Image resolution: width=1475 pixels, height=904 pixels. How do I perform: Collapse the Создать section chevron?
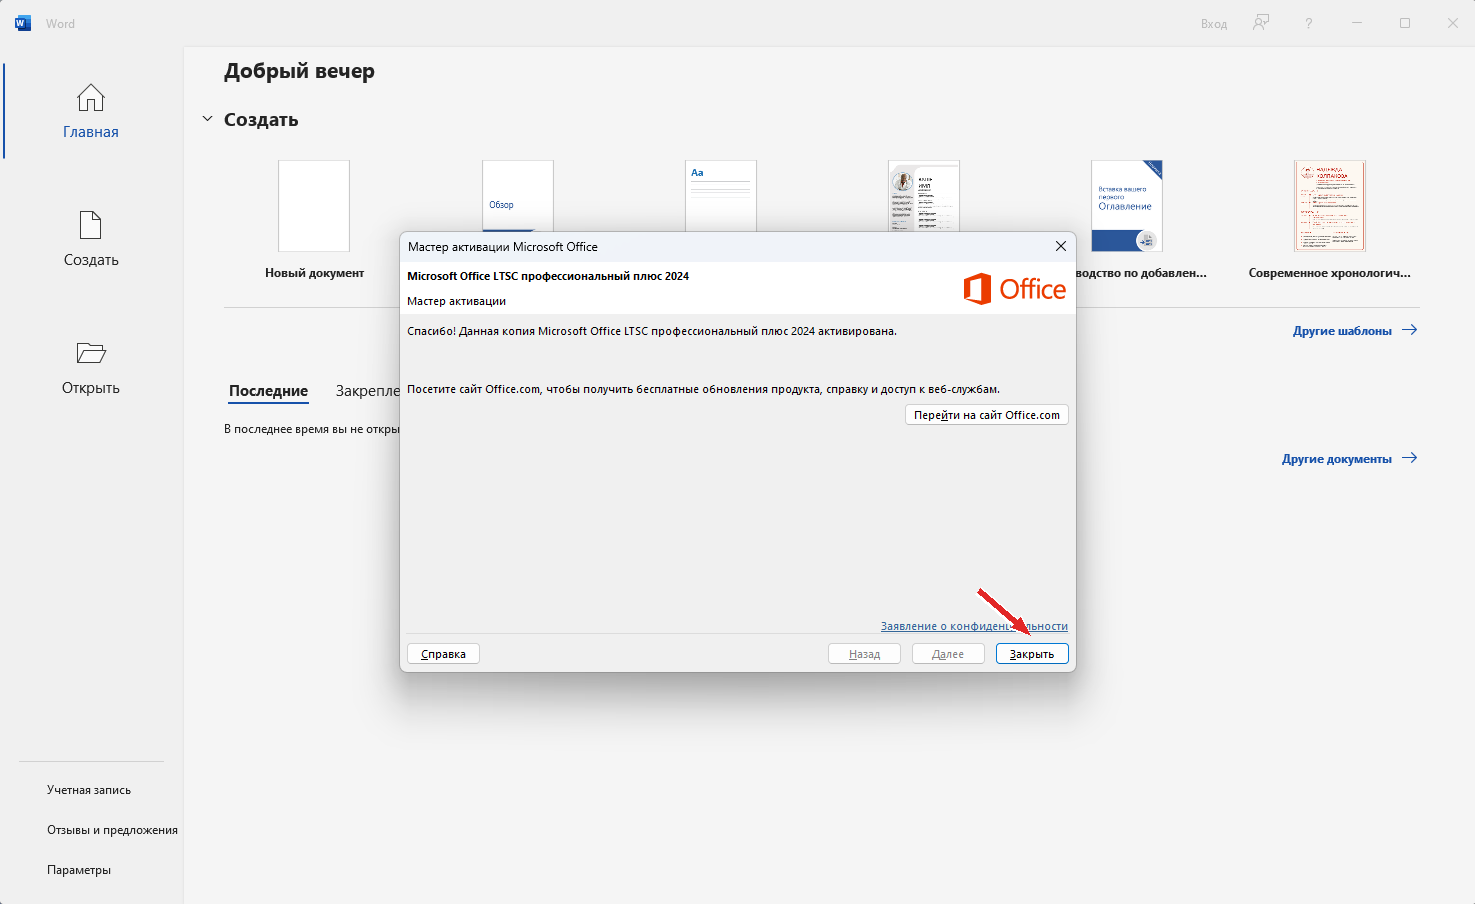[x=208, y=119]
